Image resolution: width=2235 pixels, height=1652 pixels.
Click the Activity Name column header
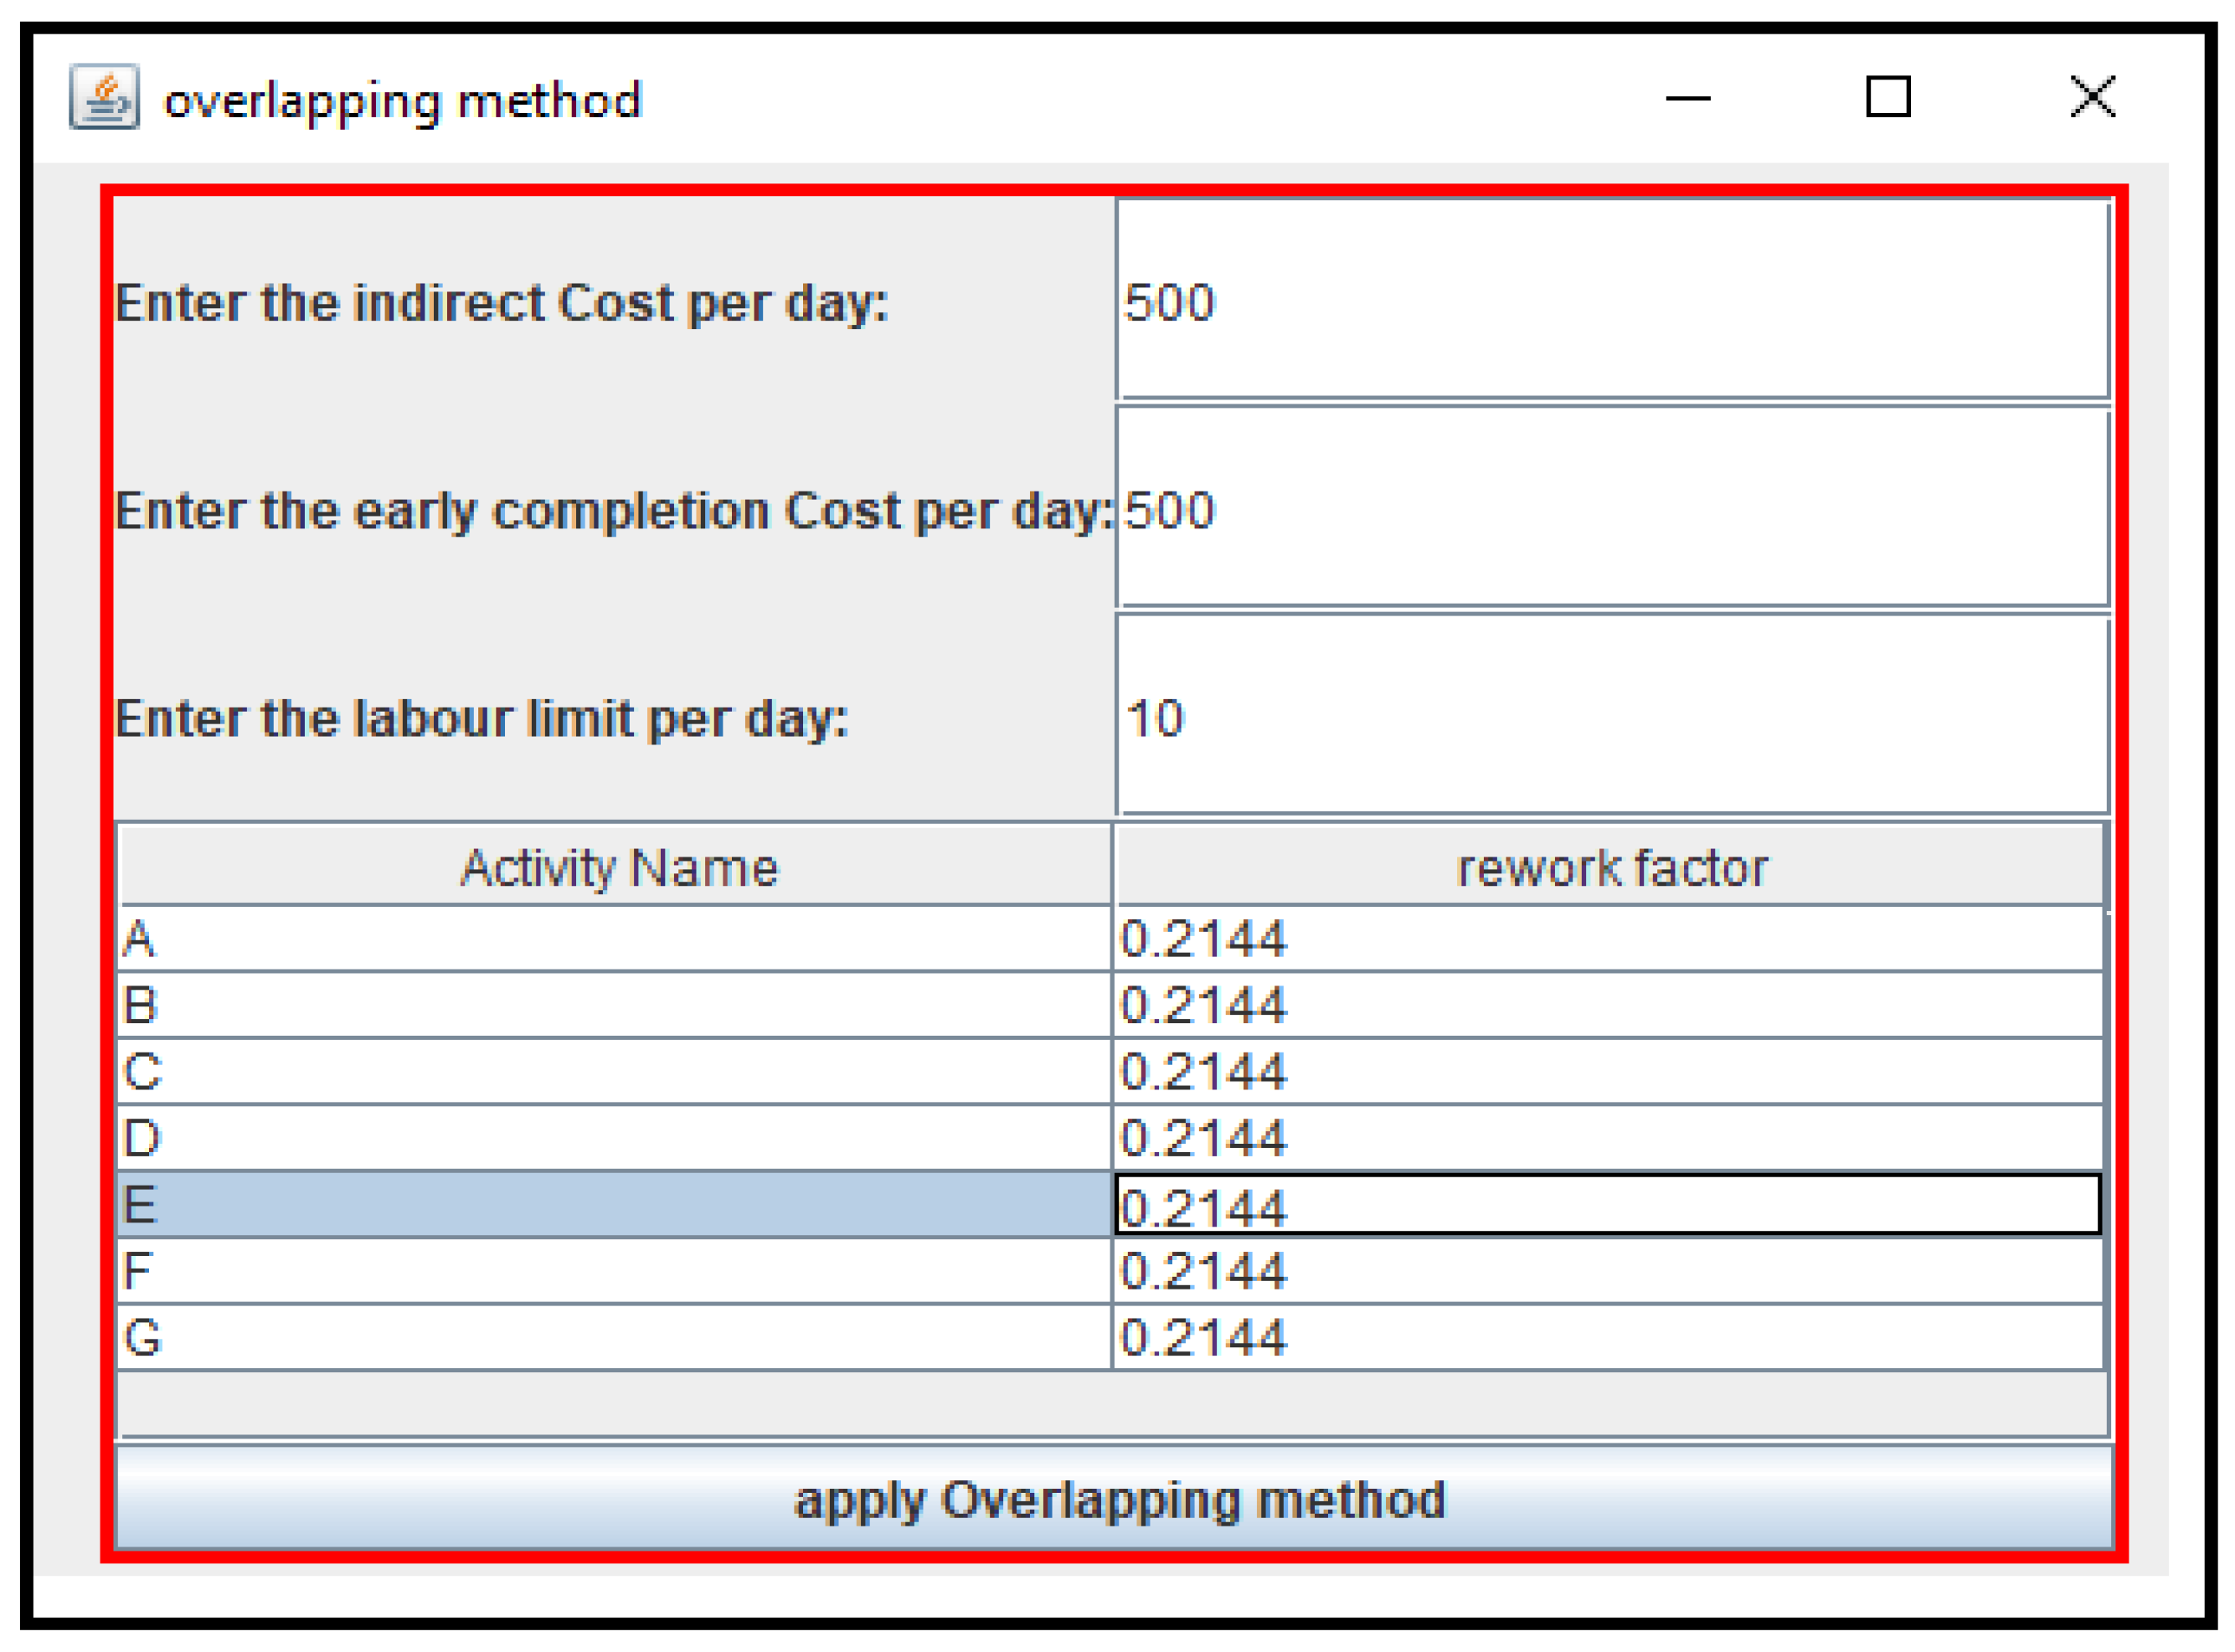(617, 867)
